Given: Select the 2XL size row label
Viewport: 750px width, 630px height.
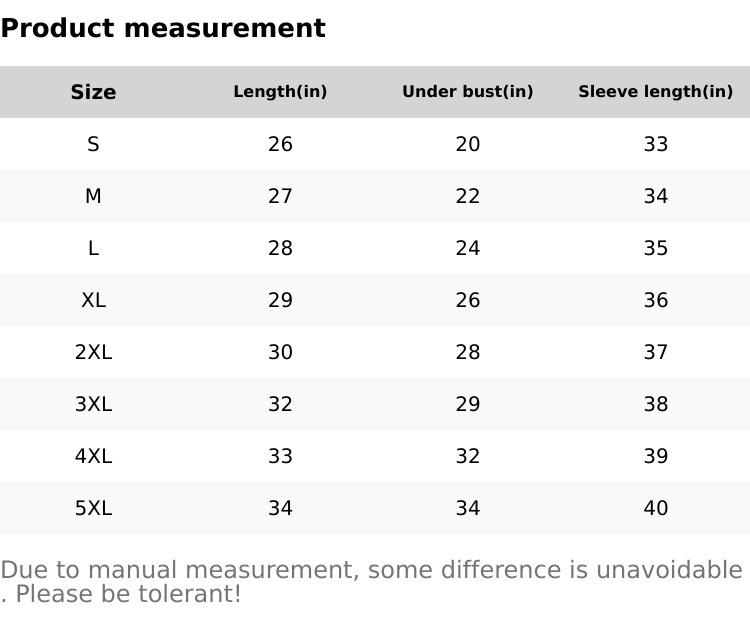Looking at the screenshot, I should click(93, 352).
